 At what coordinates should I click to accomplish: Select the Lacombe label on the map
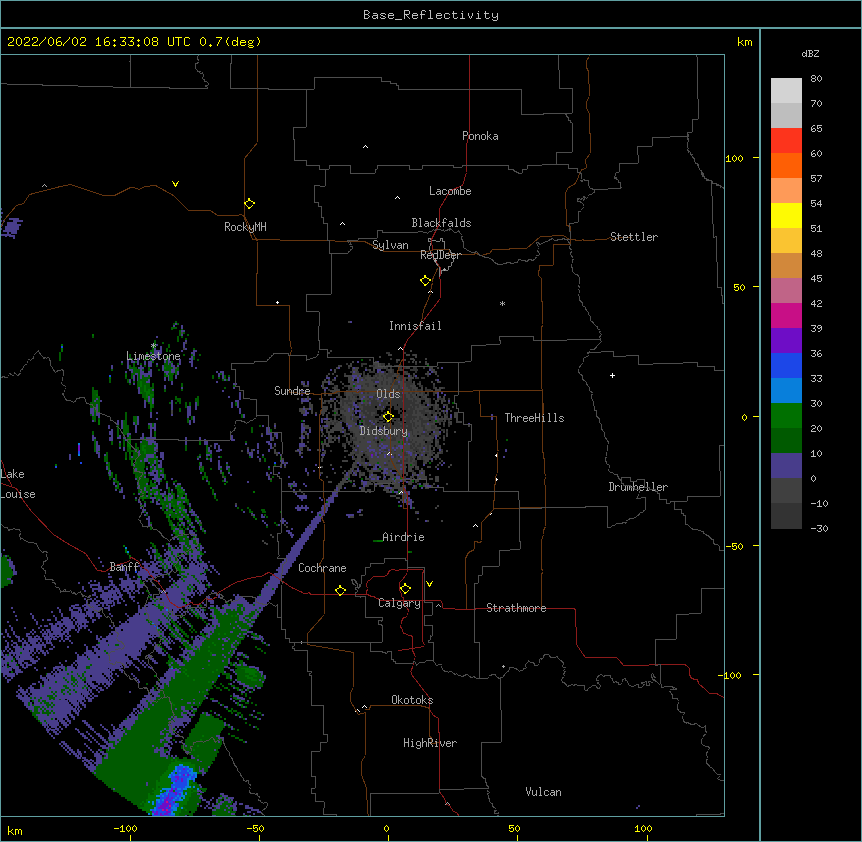click(x=450, y=191)
